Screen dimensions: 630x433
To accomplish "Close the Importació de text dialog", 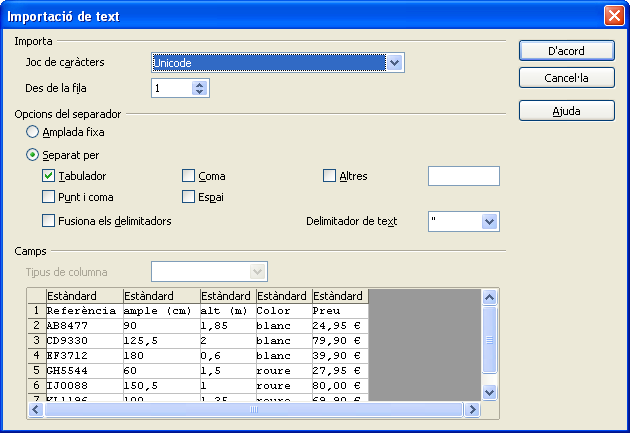I will tap(614, 15).
